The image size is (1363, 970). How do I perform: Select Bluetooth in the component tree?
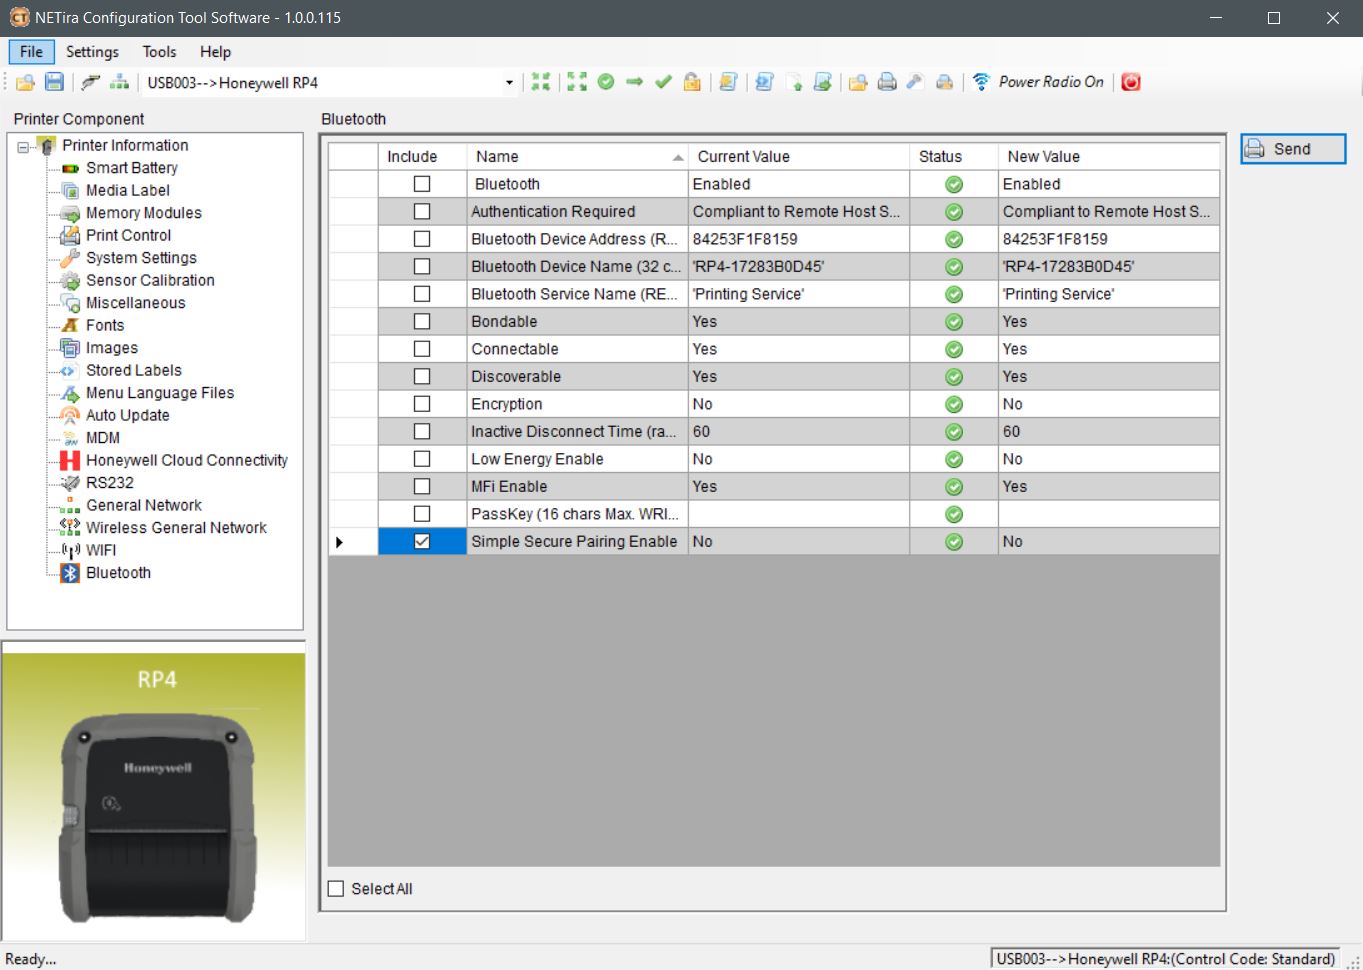(x=118, y=573)
